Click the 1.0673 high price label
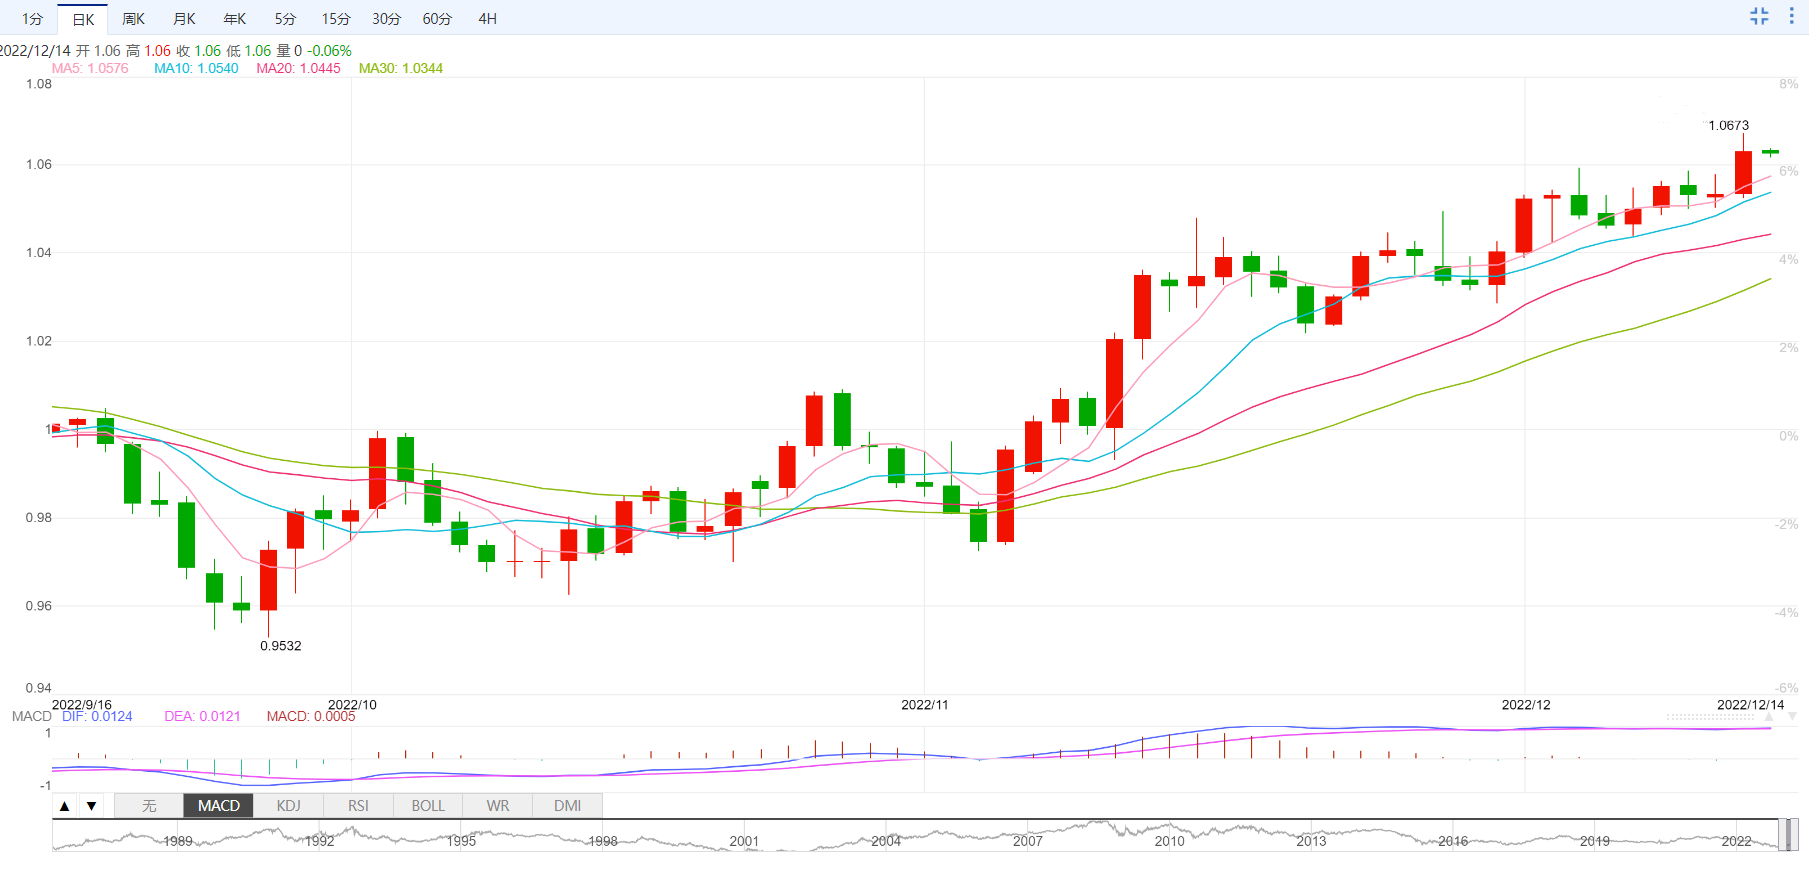Image resolution: width=1809 pixels, height=878 pixels. click(1729, 125)
